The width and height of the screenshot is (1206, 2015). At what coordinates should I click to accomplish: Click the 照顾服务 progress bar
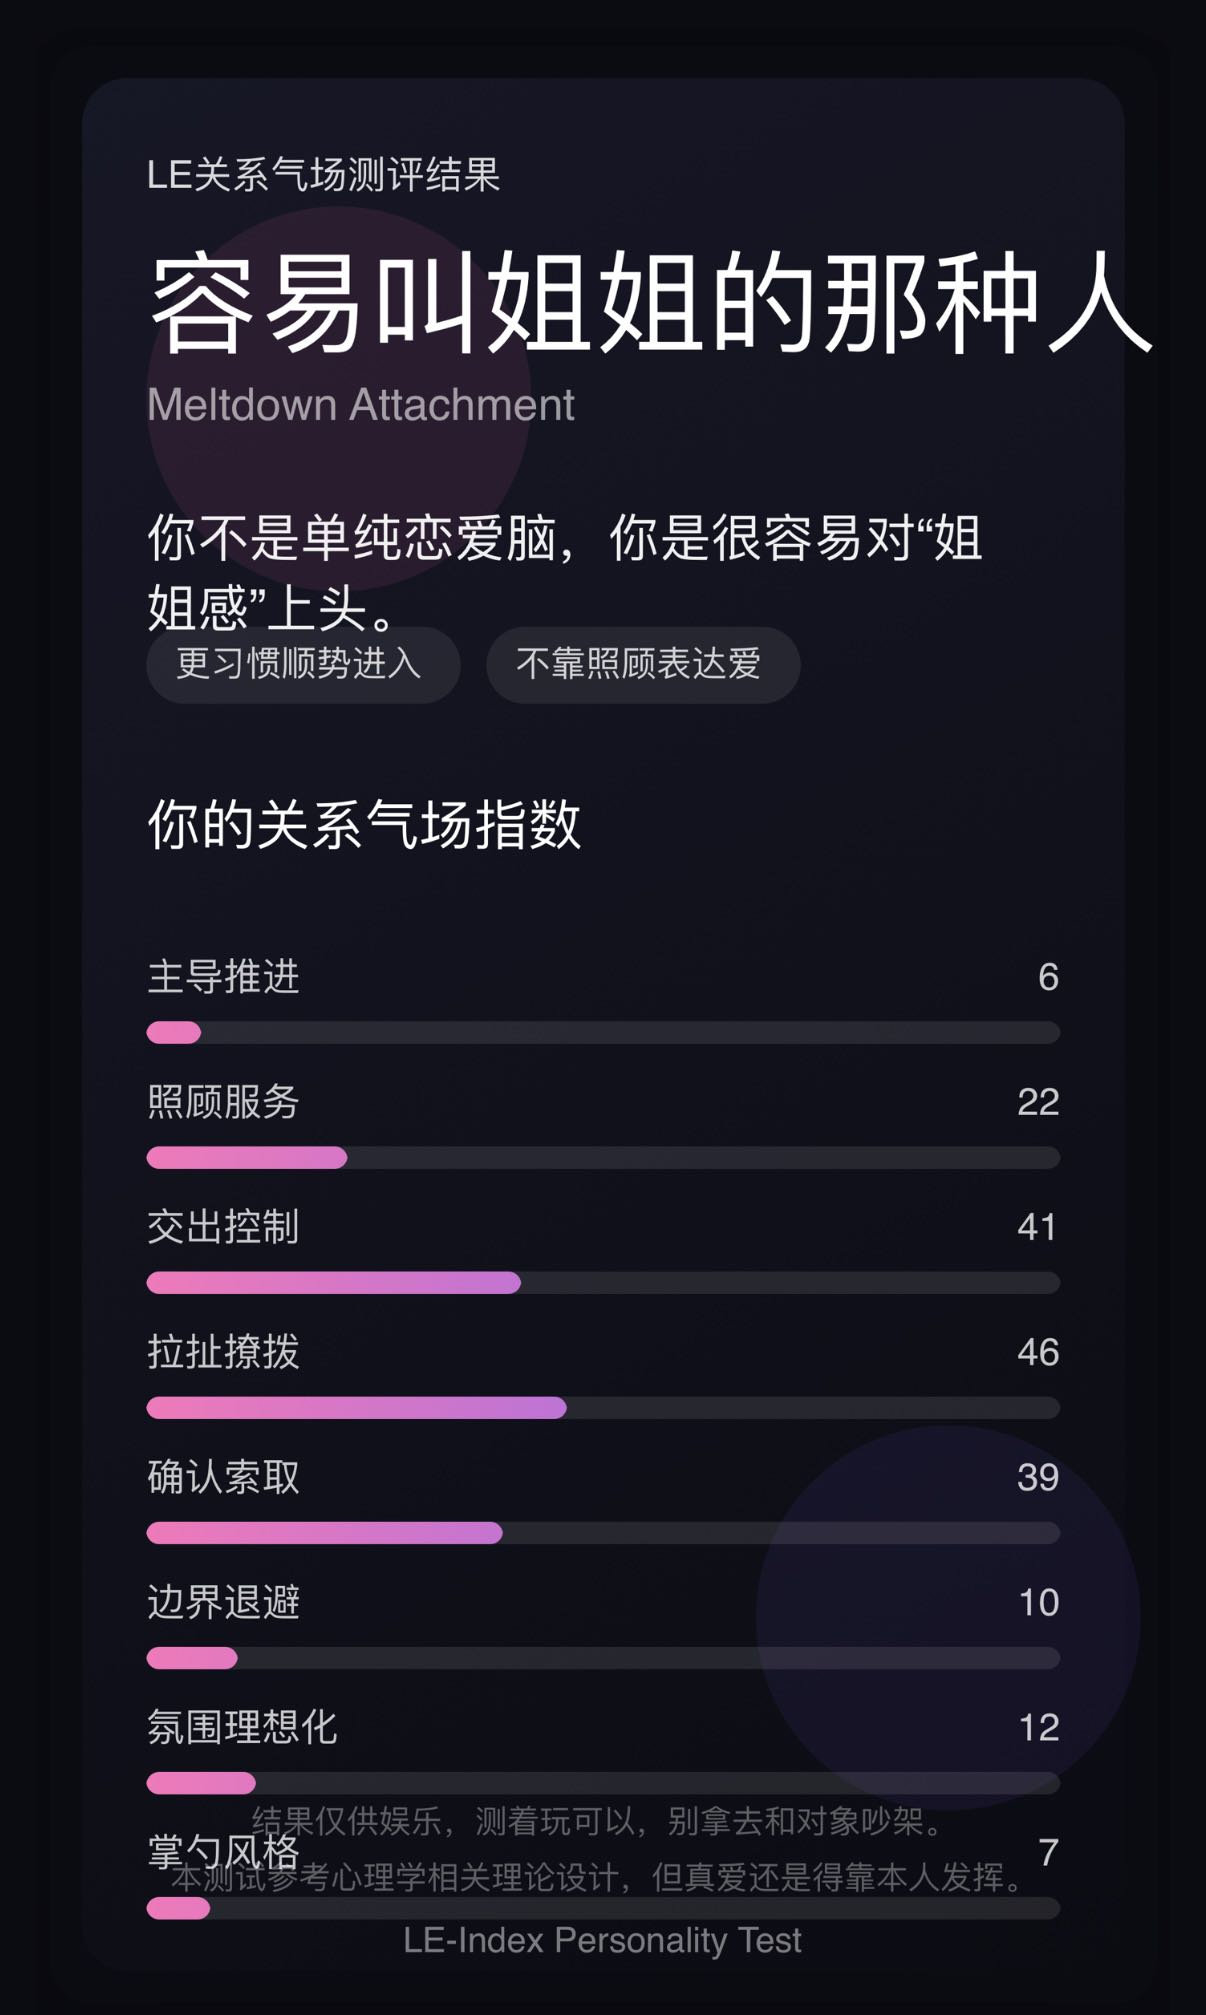coord(603,1158)
